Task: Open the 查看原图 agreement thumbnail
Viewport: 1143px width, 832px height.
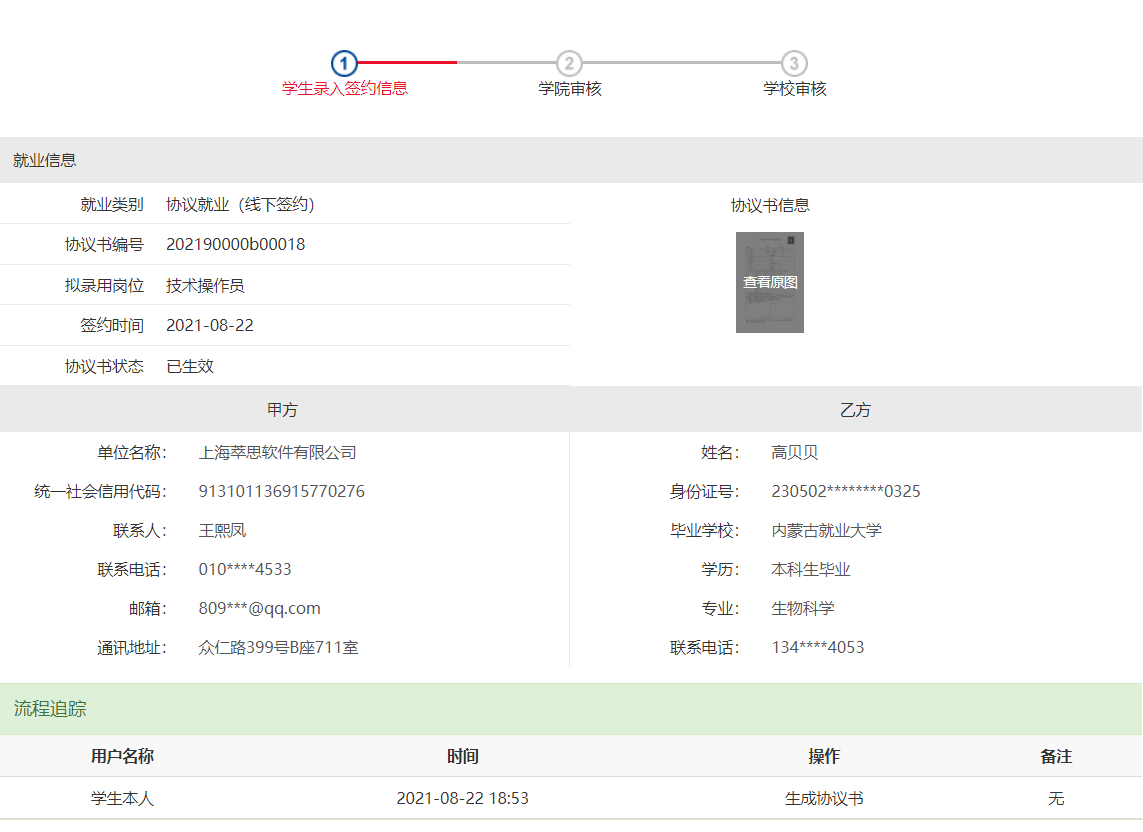Action: (x=770, y=282)
